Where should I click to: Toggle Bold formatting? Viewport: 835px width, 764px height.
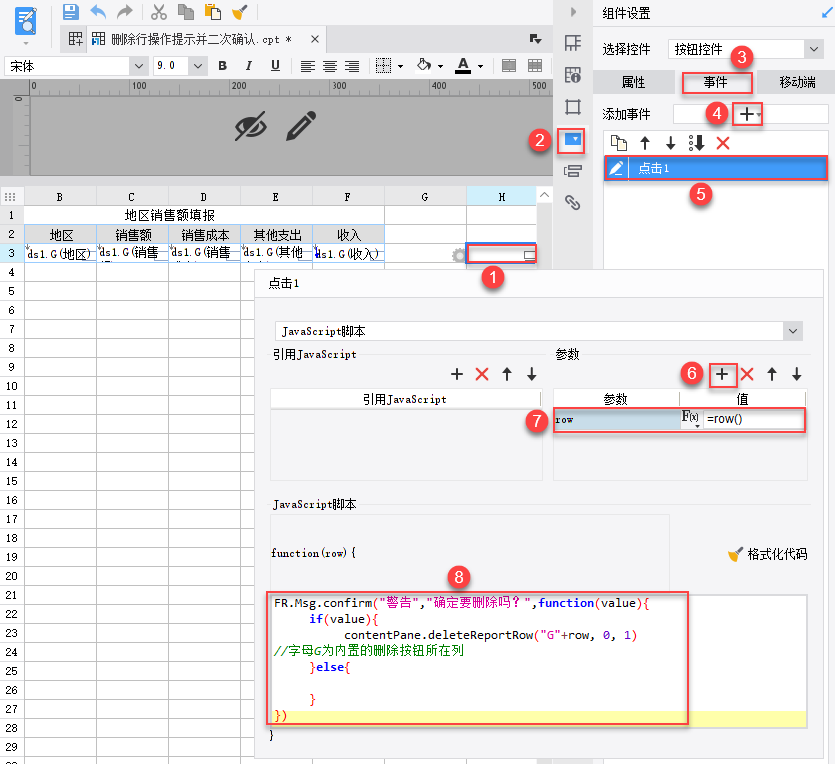[x=223, y=65]
